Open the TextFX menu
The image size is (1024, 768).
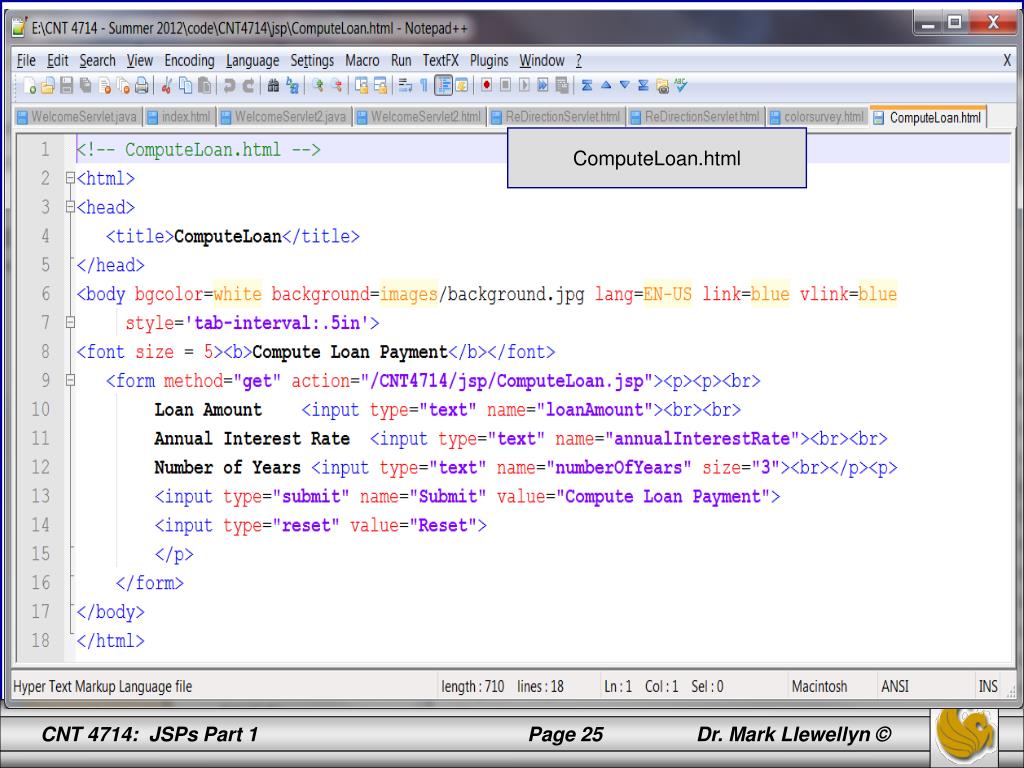click(441, 61)
